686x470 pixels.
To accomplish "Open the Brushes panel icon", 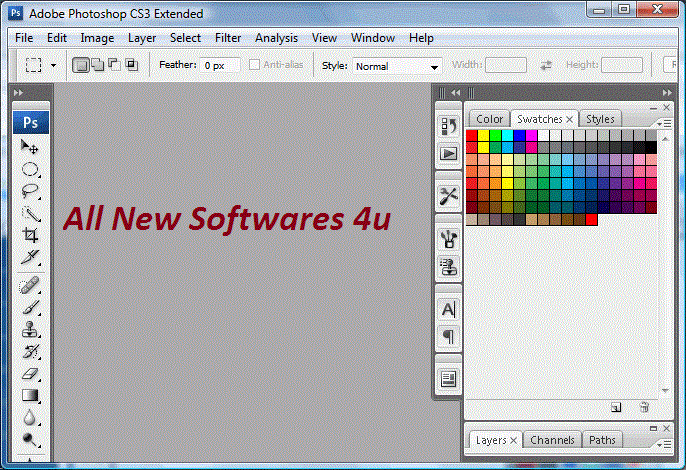I will click(448, 239).
